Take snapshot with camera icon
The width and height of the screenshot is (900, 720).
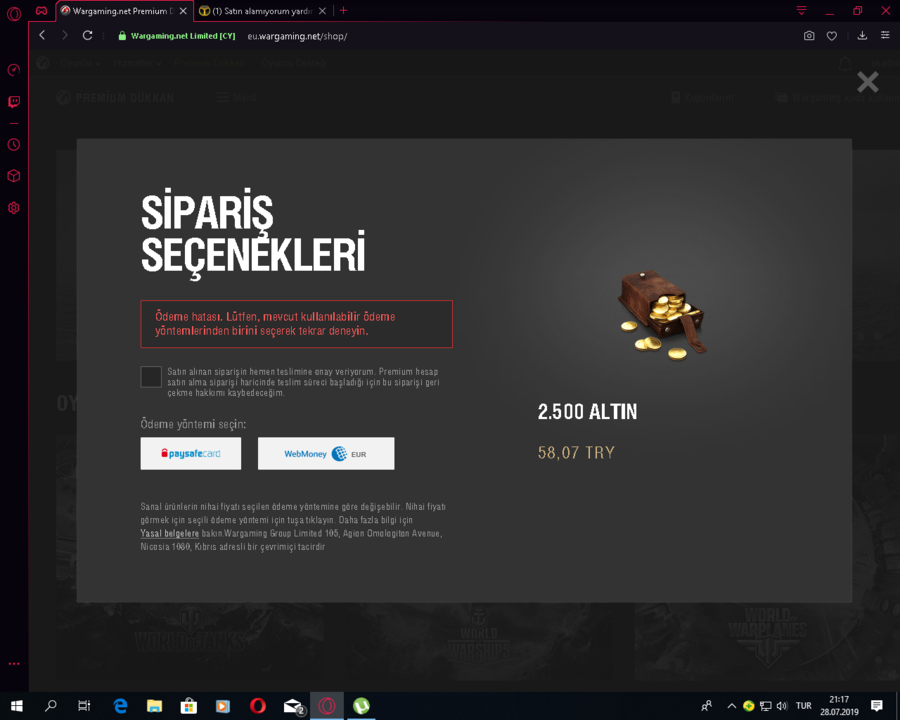point(809,36)
